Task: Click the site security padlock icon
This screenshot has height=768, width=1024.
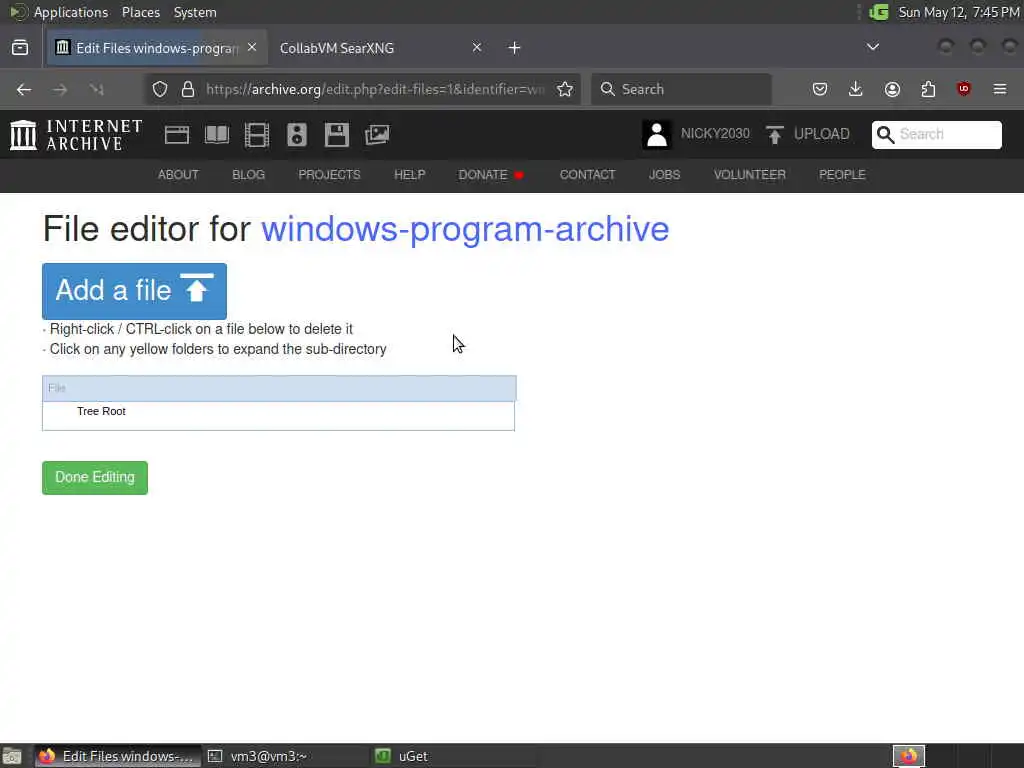Action: point(188,89)
